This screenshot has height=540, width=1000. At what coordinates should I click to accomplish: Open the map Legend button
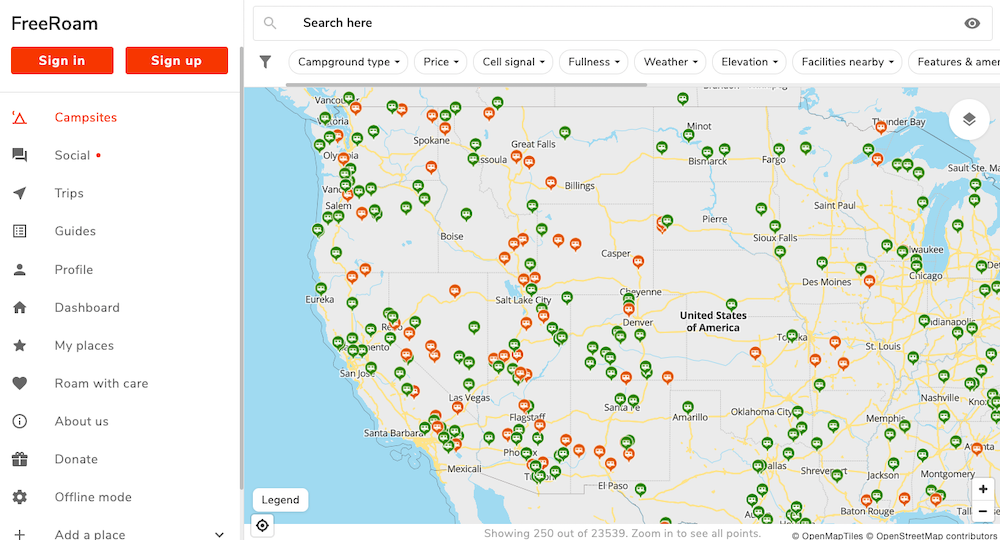point(280,500)
